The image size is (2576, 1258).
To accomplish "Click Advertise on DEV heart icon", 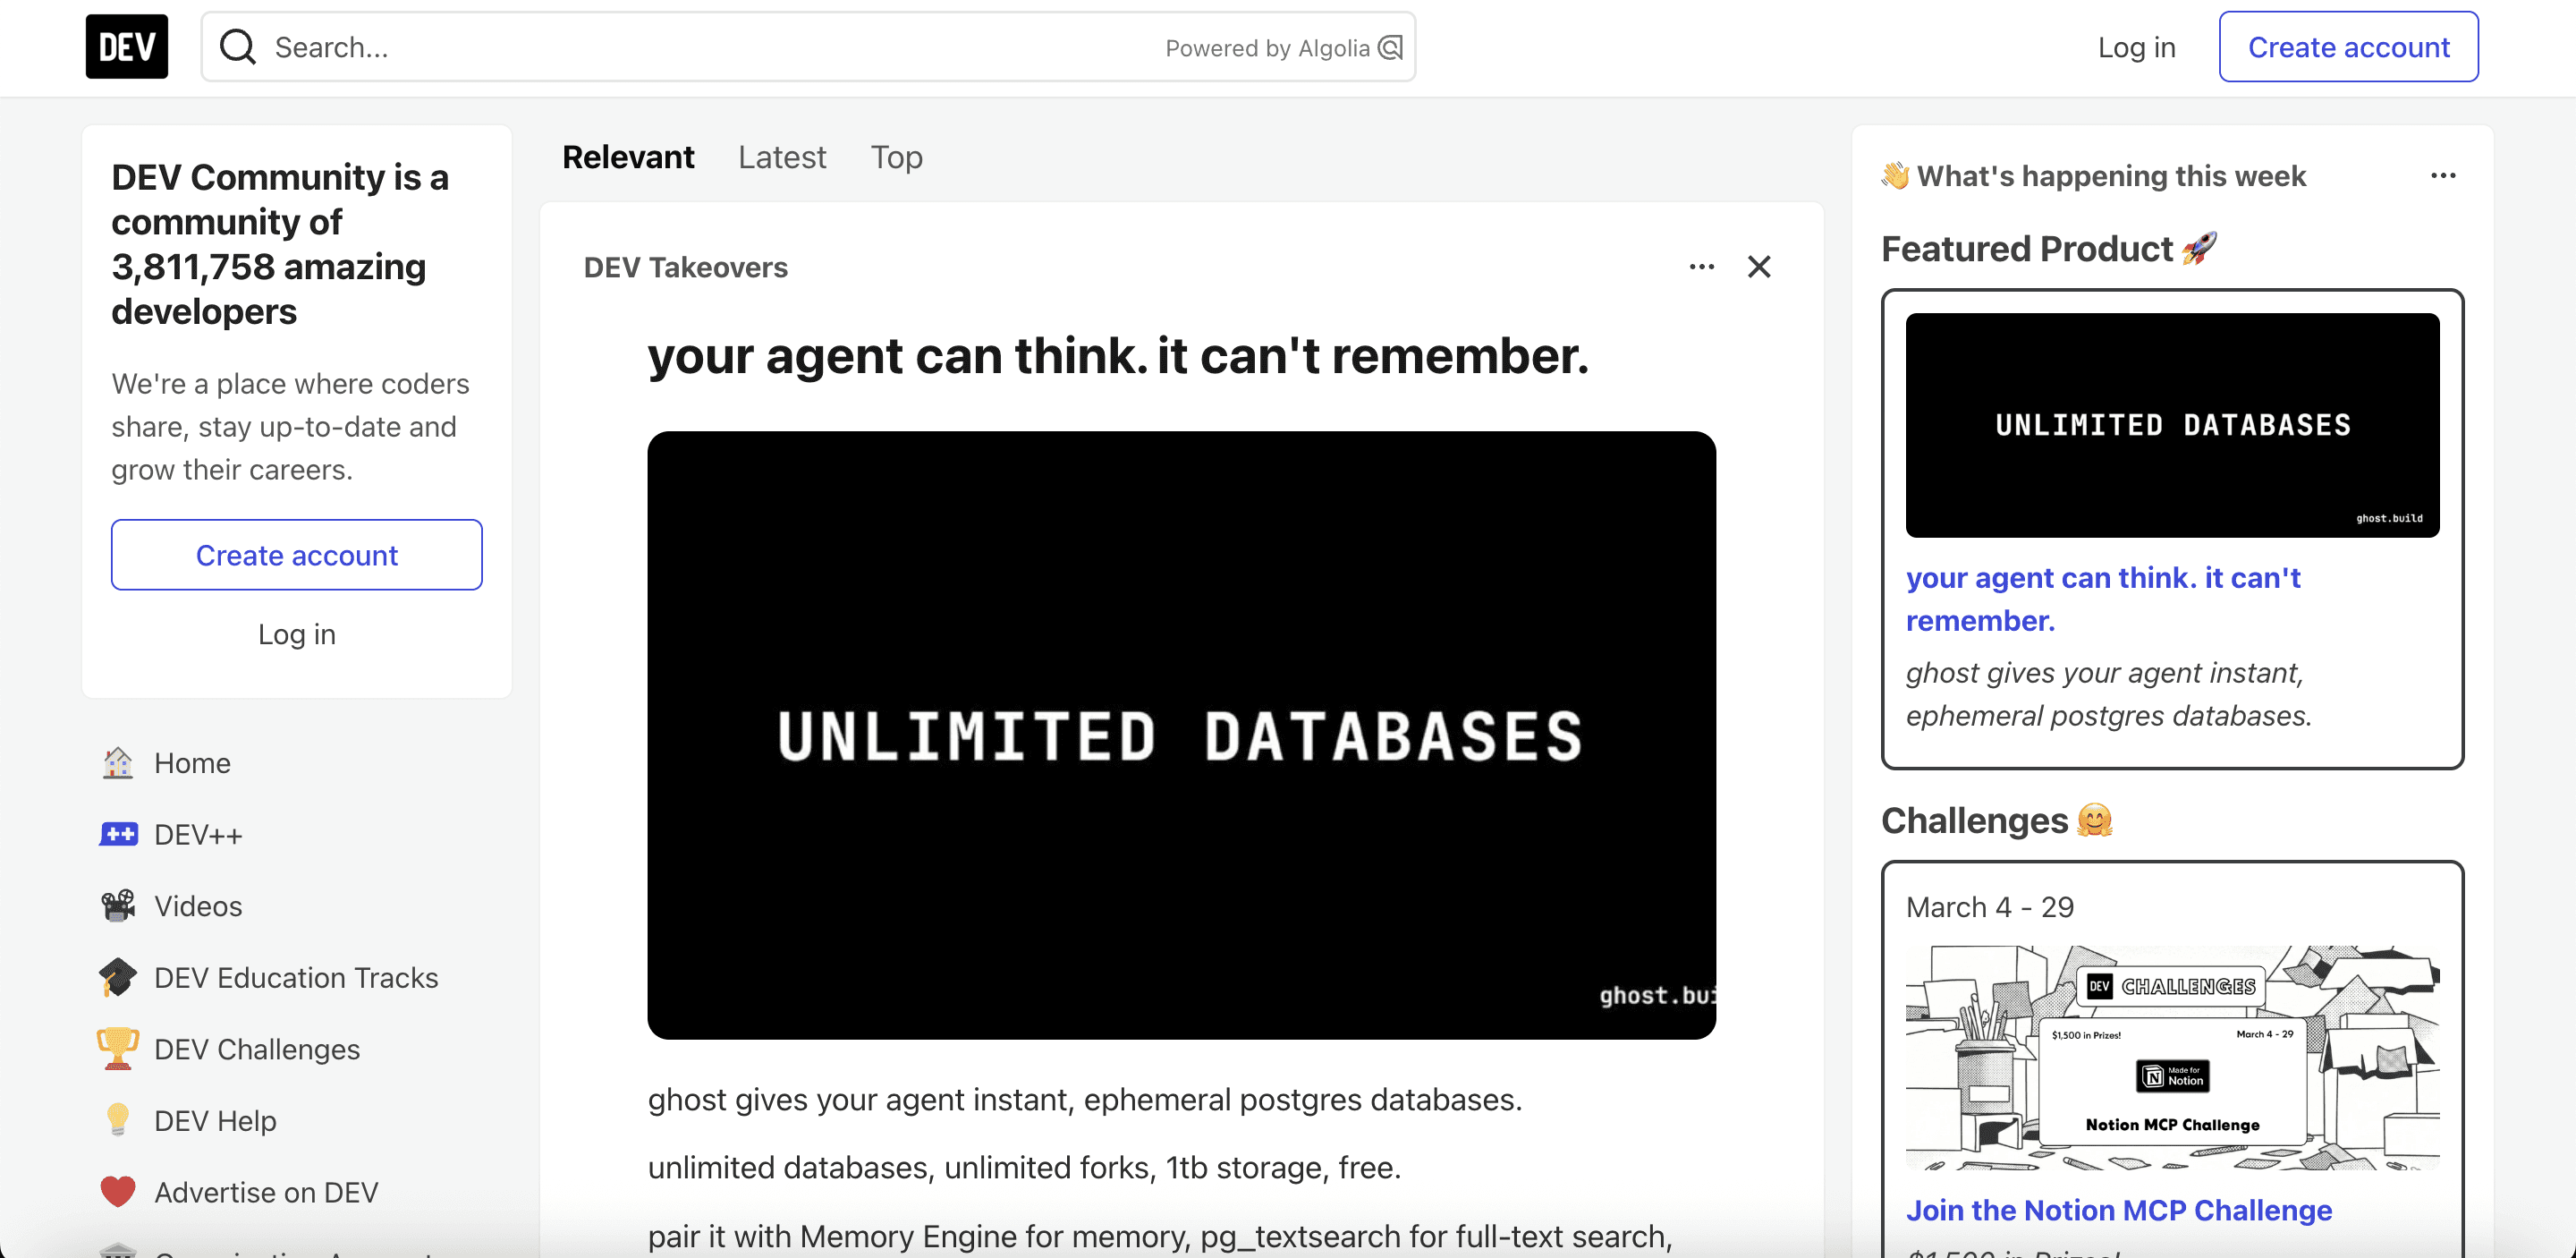I will click(x=118, y=1192).
